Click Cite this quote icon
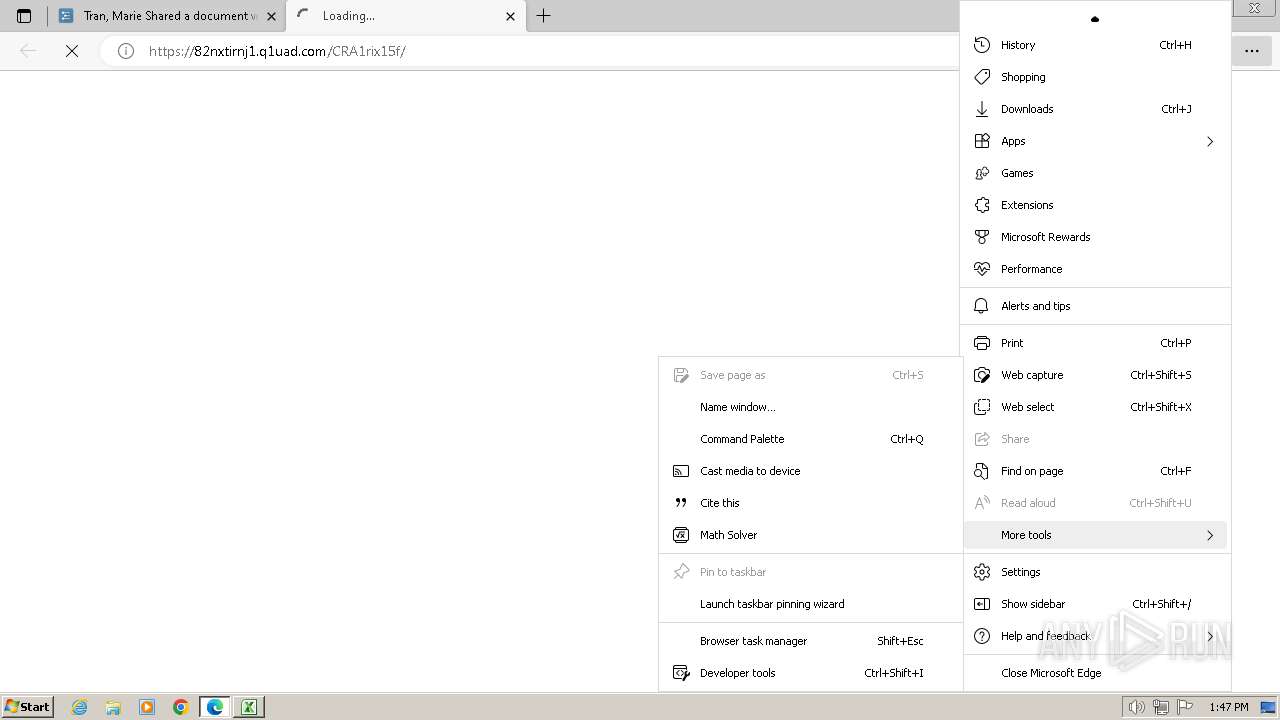Image resolution: width=1280 pixels, height=720 pixels. pos(681,503)
